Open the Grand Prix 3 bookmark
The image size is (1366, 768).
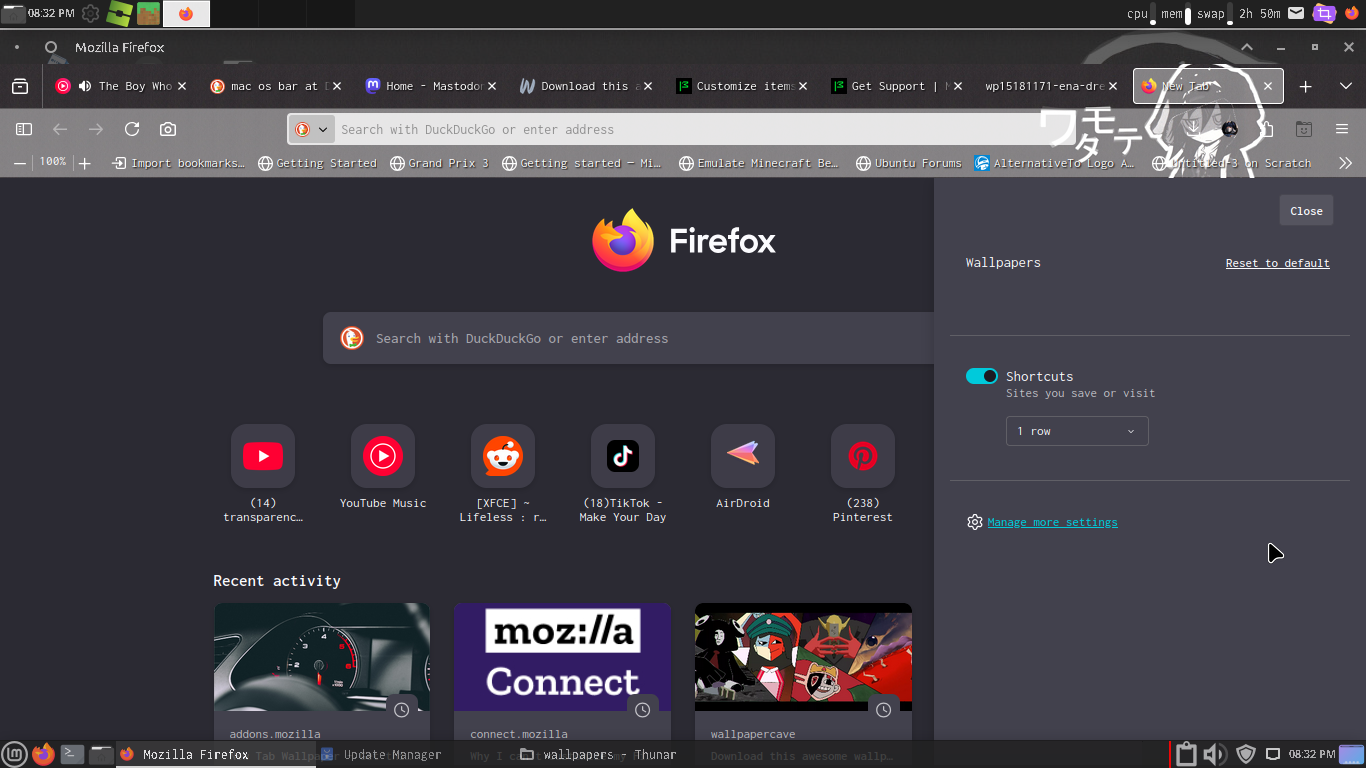pos(439,163)
